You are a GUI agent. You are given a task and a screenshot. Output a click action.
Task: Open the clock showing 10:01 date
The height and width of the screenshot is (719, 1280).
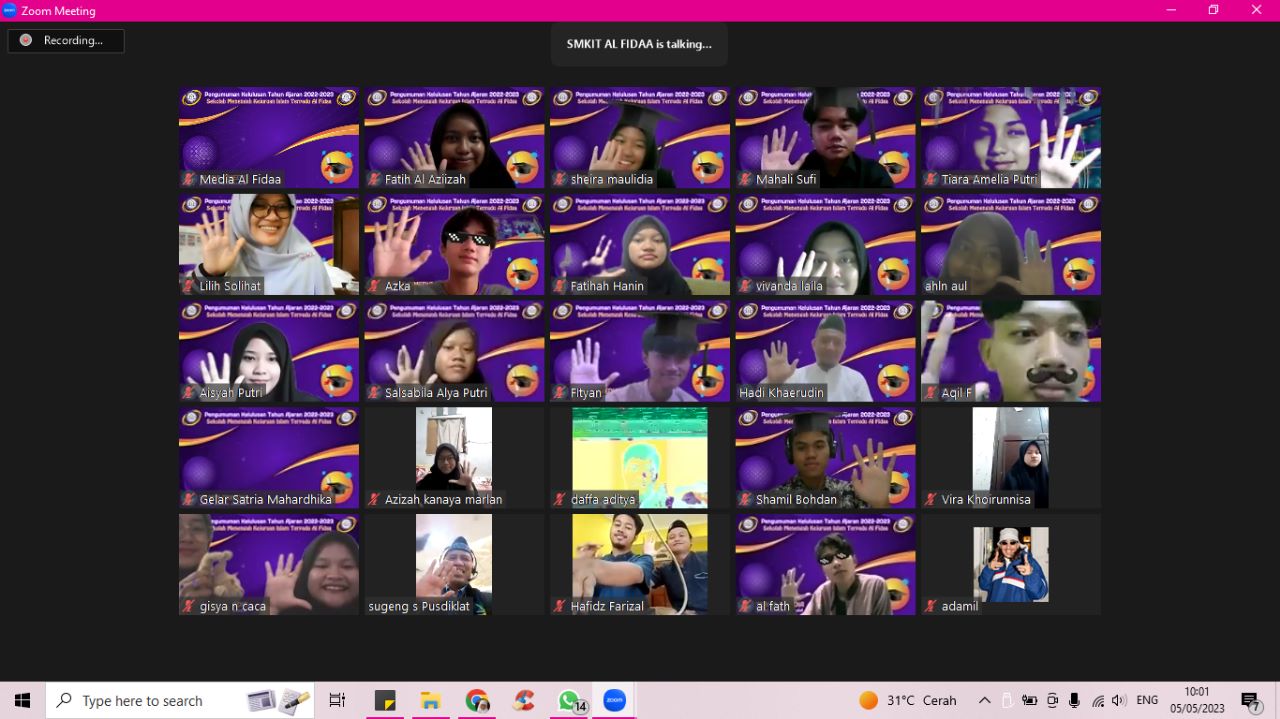tap(1197, 700)
